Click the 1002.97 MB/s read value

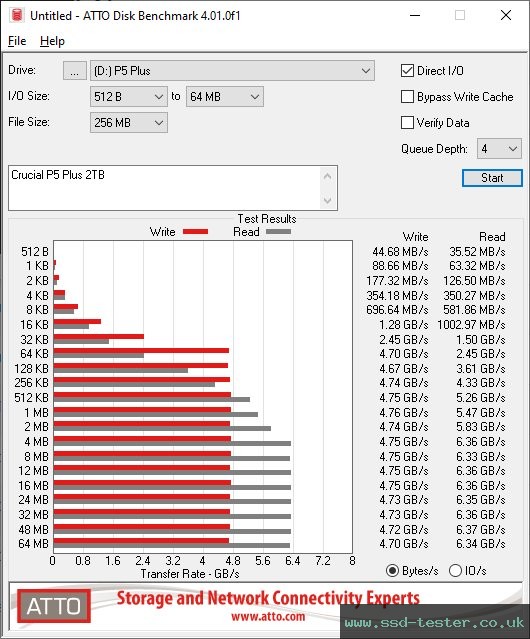471,325
